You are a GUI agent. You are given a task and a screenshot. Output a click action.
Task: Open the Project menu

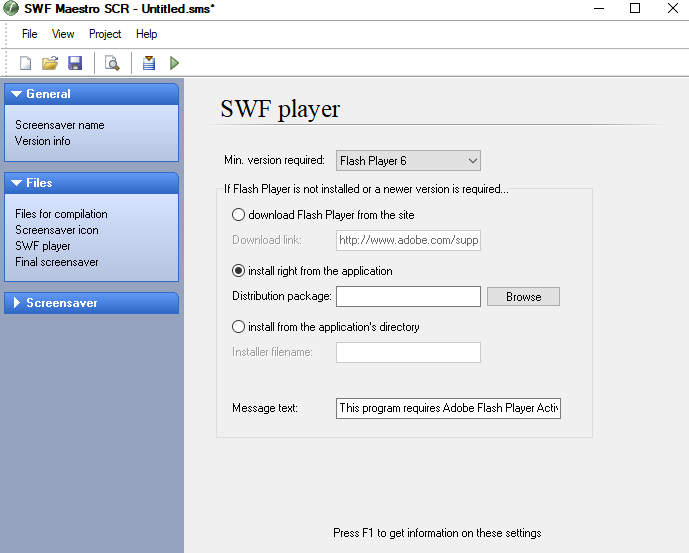click(x=105, y=34)
